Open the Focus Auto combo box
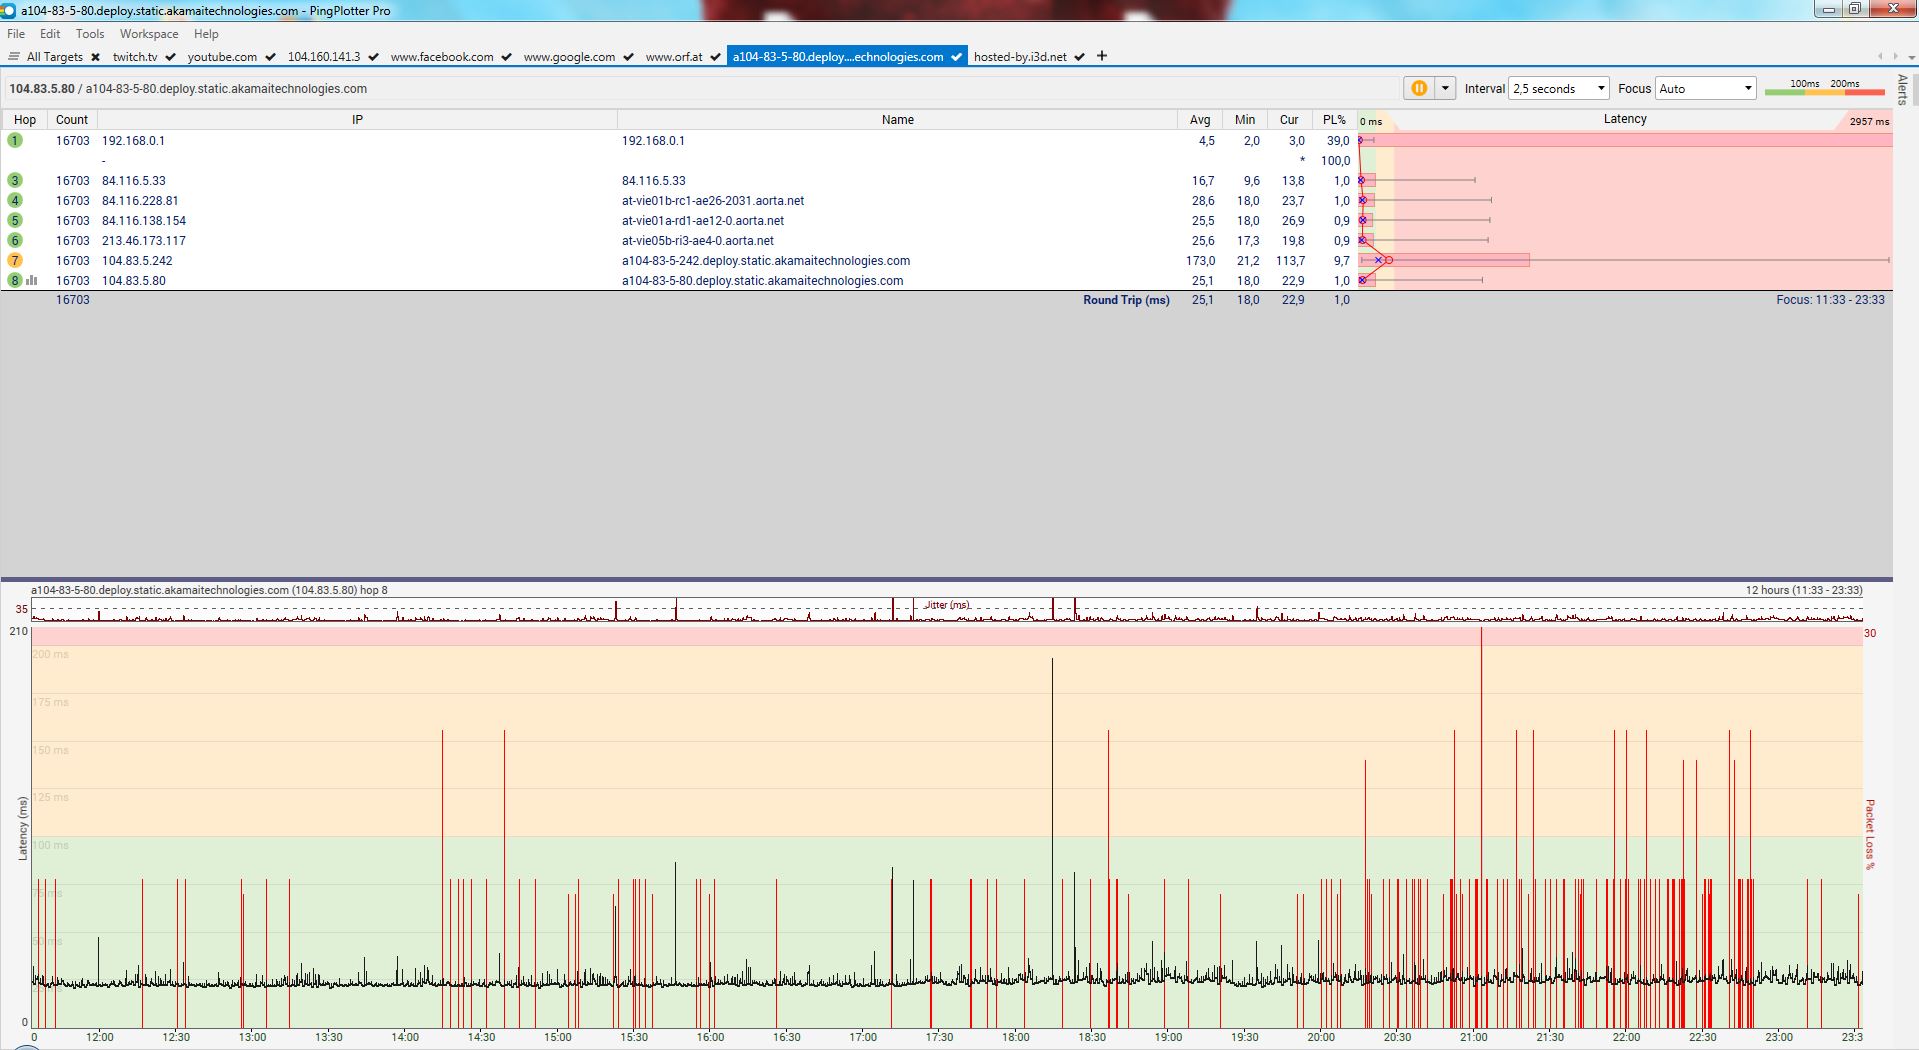The width and height of the screenshot is (1919, 1050). click(1705, 88)
